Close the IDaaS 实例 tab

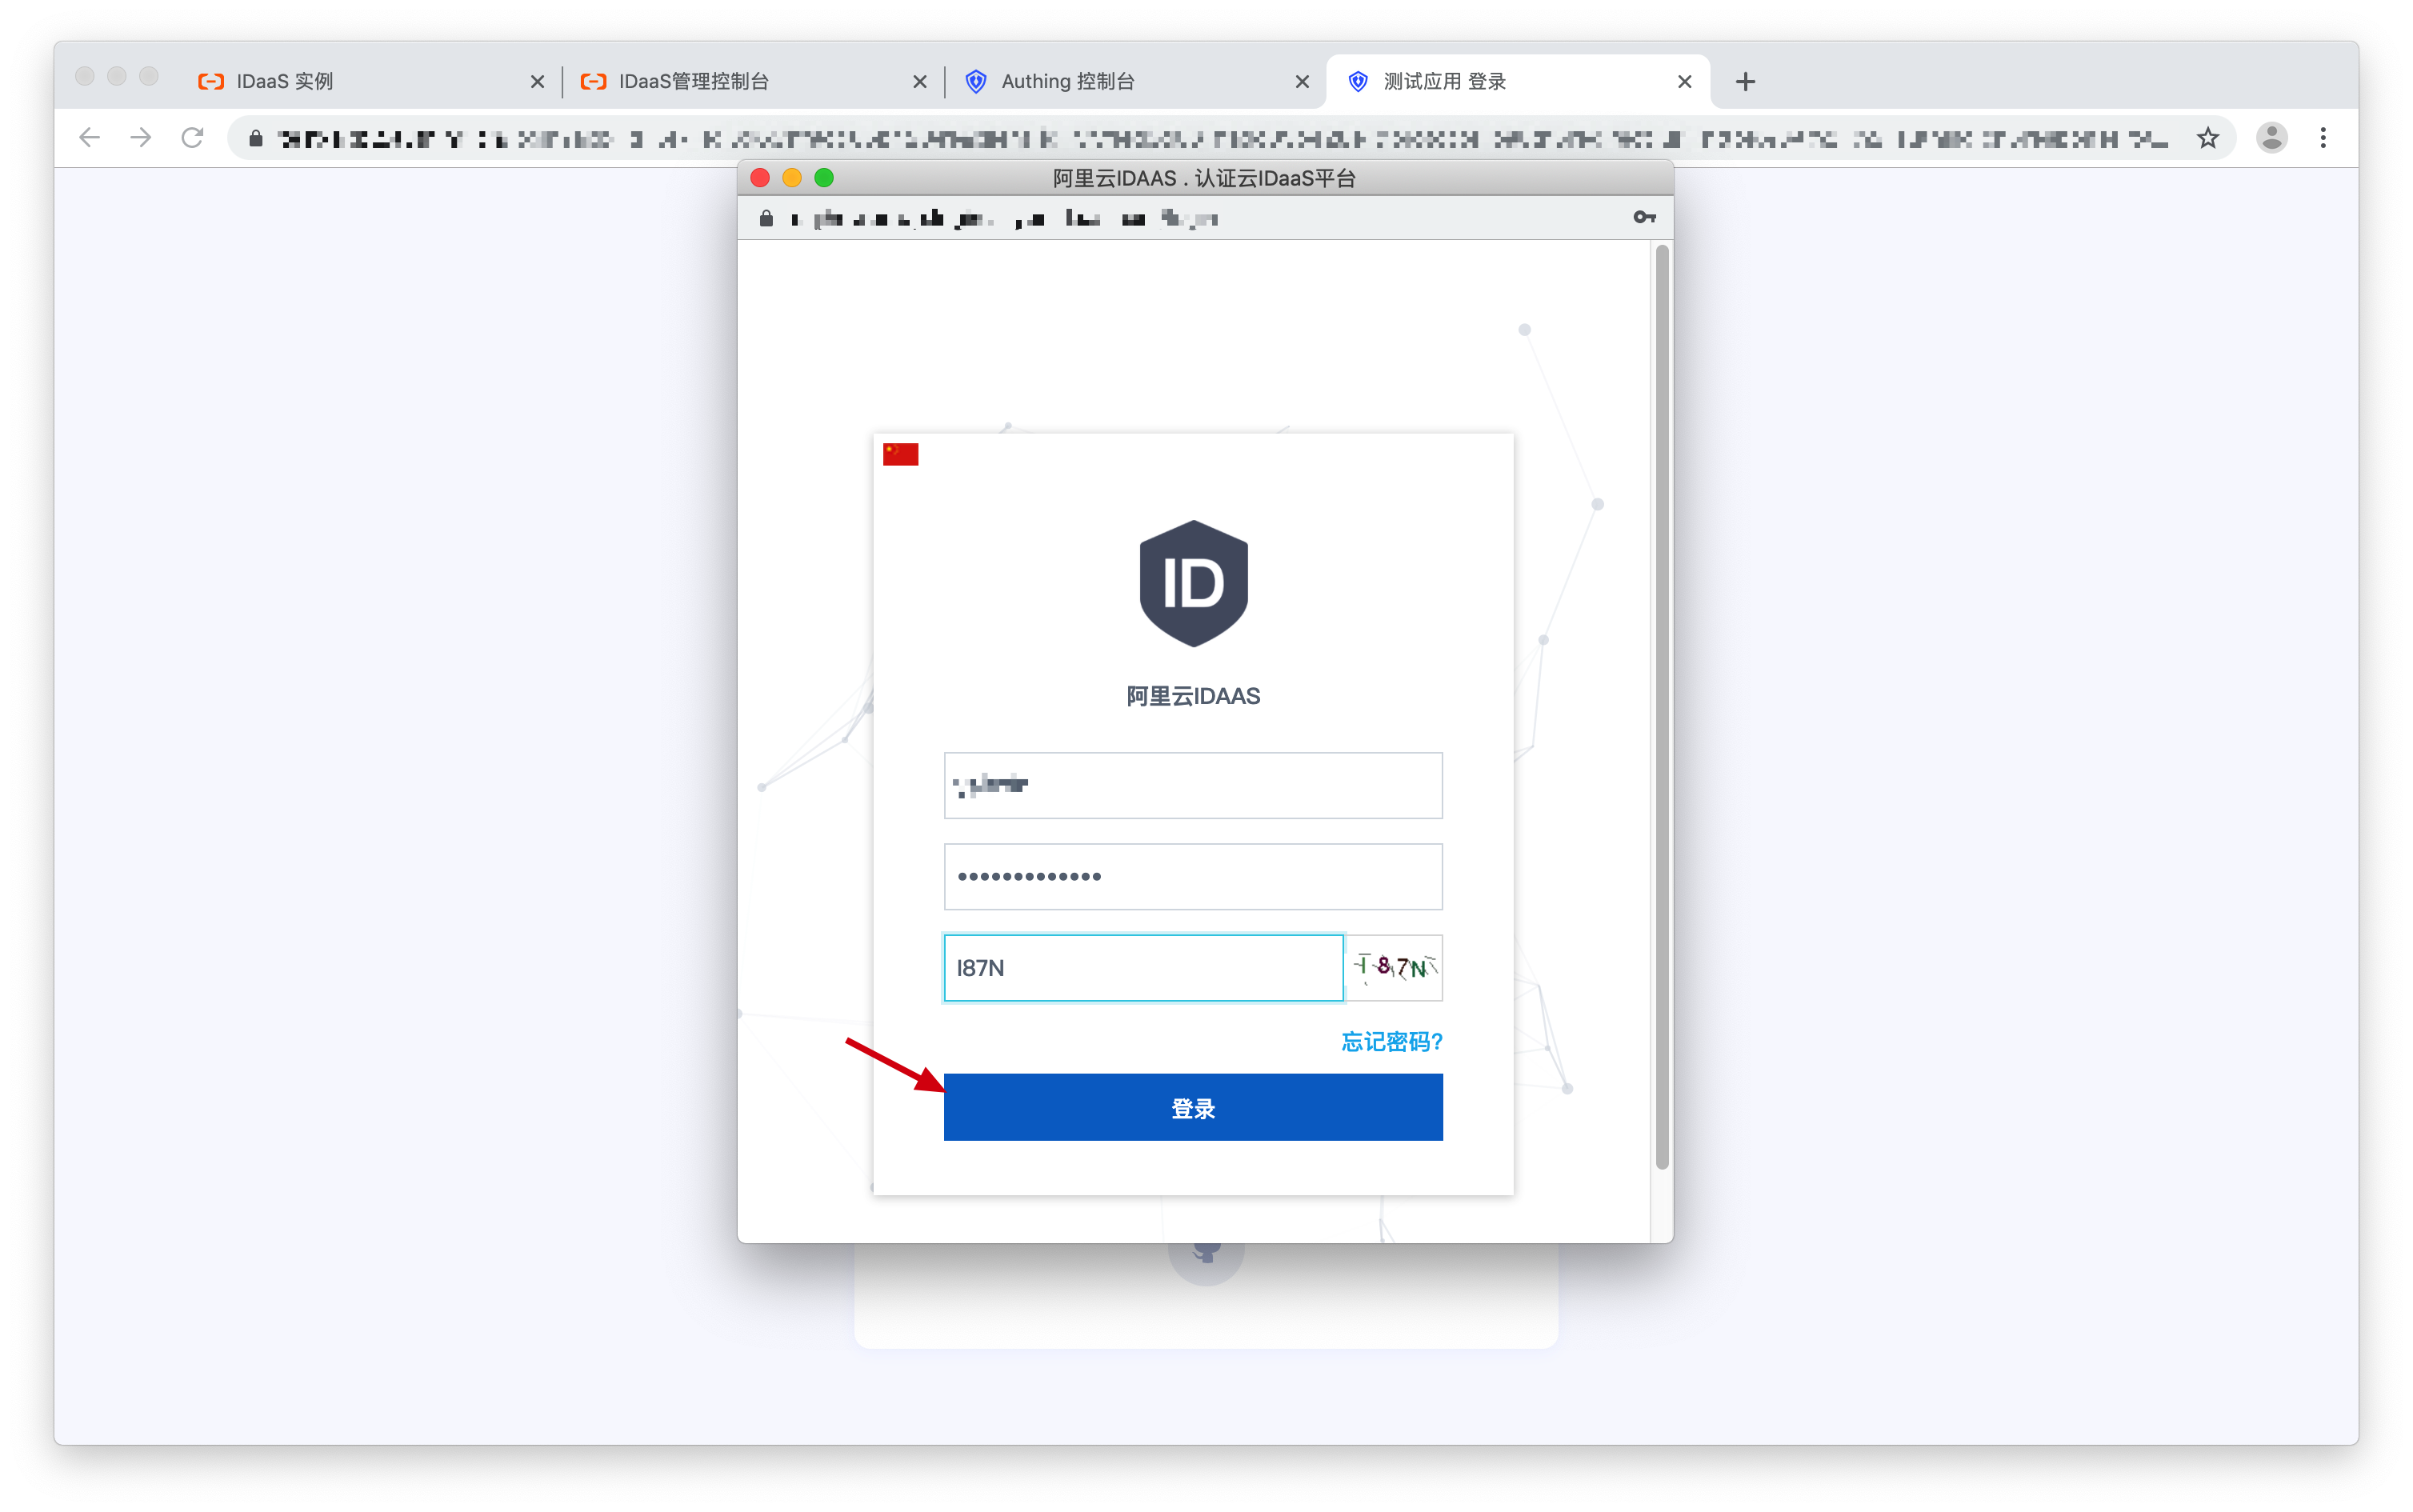point(537,82)
